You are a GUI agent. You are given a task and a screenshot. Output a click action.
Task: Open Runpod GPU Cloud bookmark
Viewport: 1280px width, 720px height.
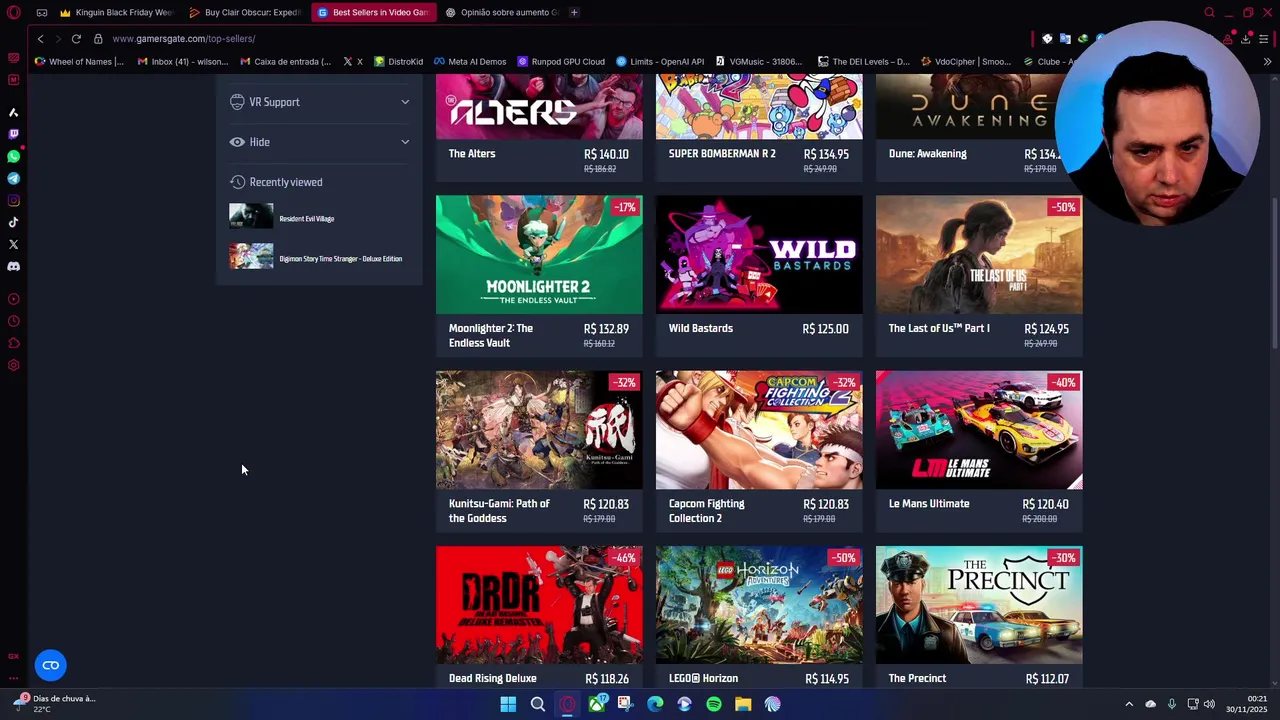tap(561, 61)
